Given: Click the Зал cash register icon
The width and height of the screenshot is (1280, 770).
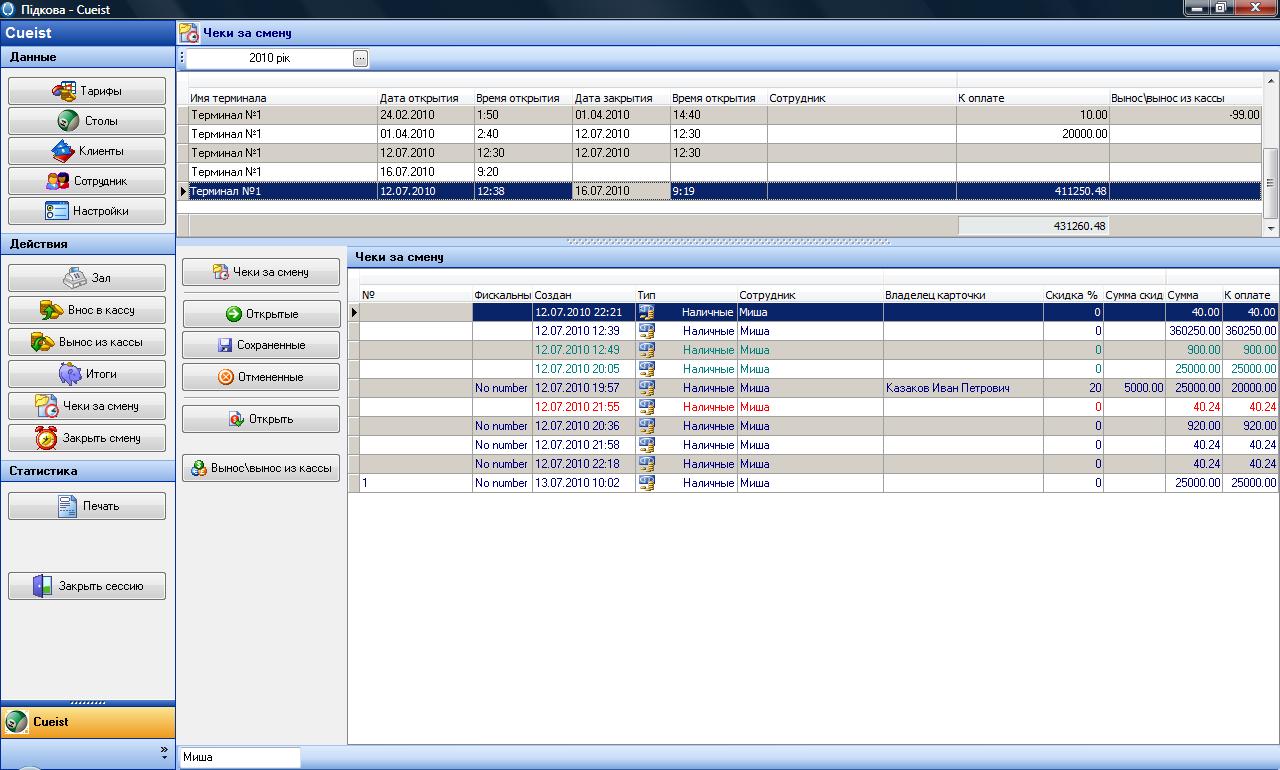Looking at the screenshot, I should 75,278.
